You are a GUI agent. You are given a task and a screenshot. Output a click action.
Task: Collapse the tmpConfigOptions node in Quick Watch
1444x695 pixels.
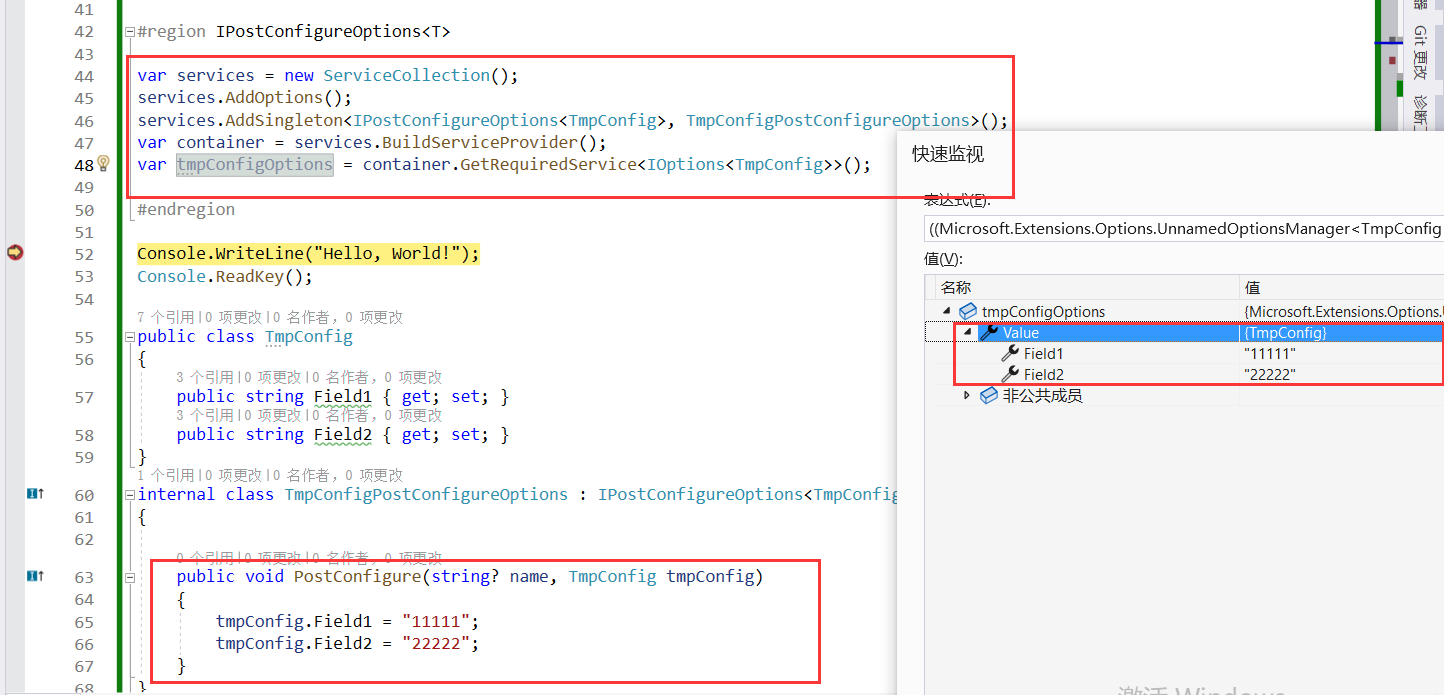tap(947, 311)
